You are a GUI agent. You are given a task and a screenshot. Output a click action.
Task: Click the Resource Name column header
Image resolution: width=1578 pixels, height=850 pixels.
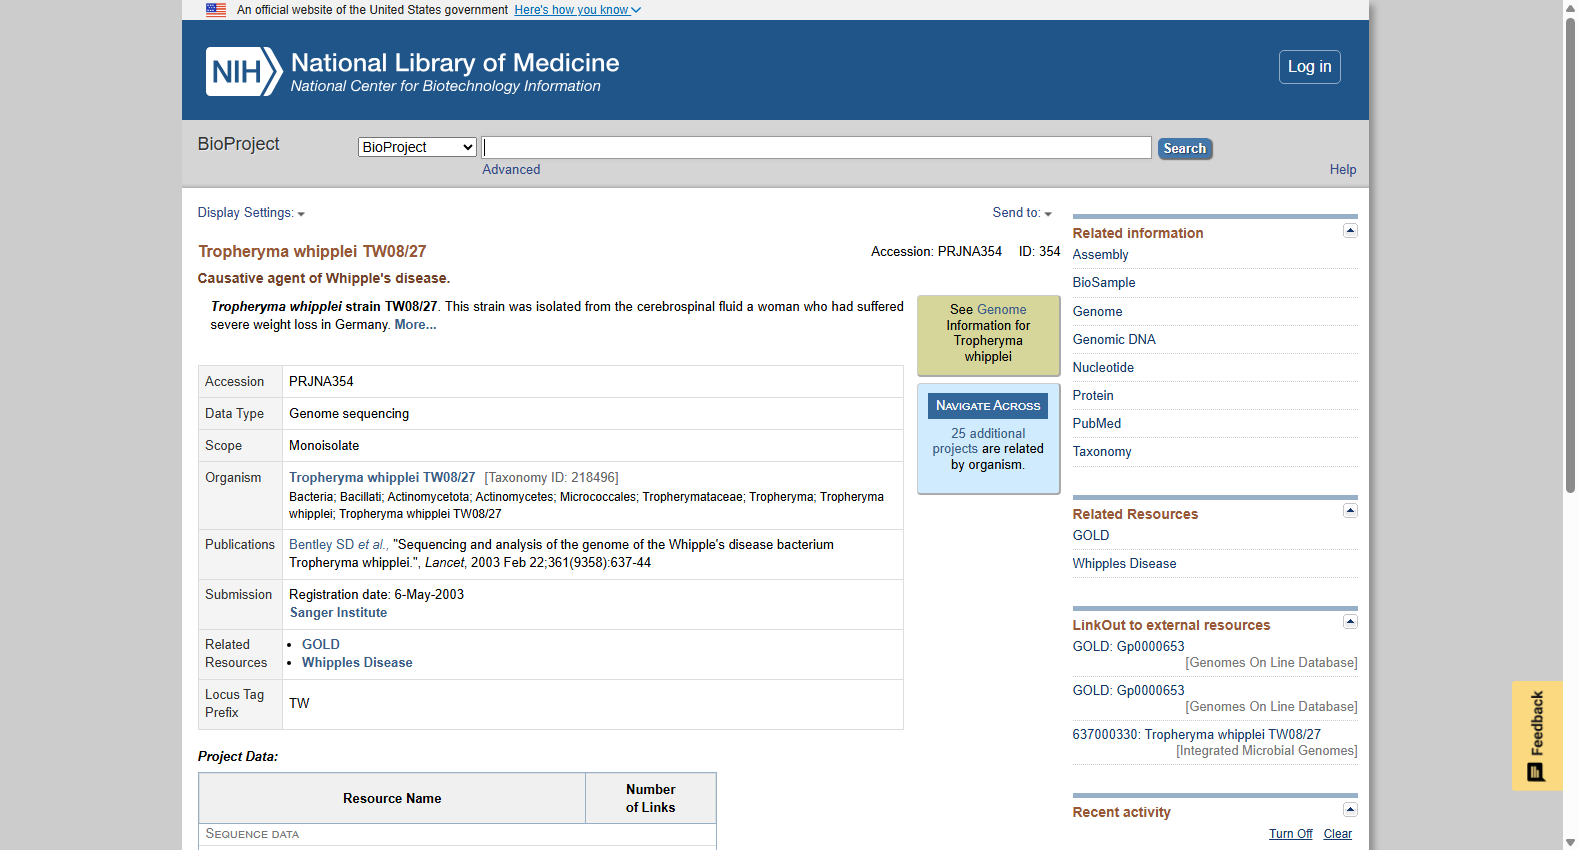tap(392, 799)
